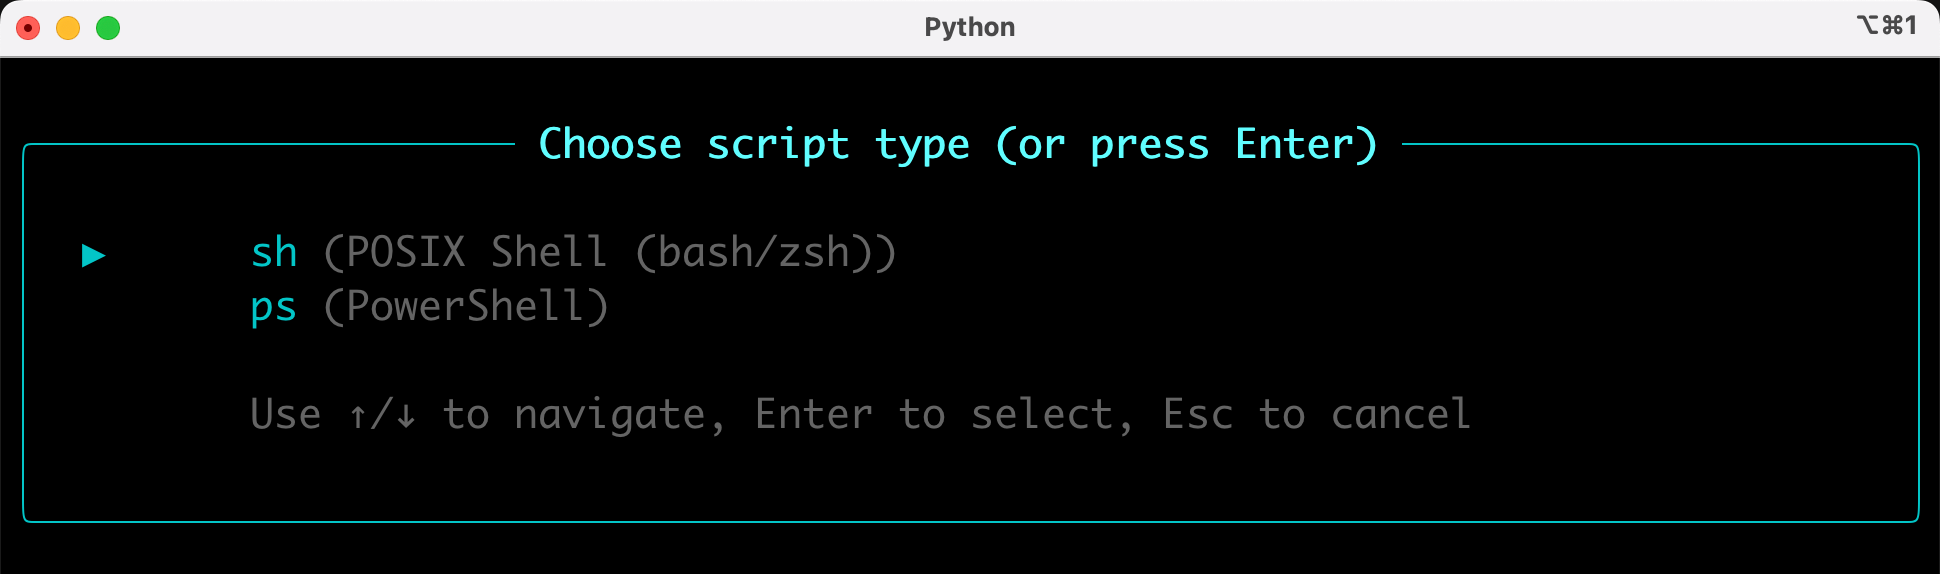
Task: Click the word 'cancel' in the hint
Action: point(1400,415)
